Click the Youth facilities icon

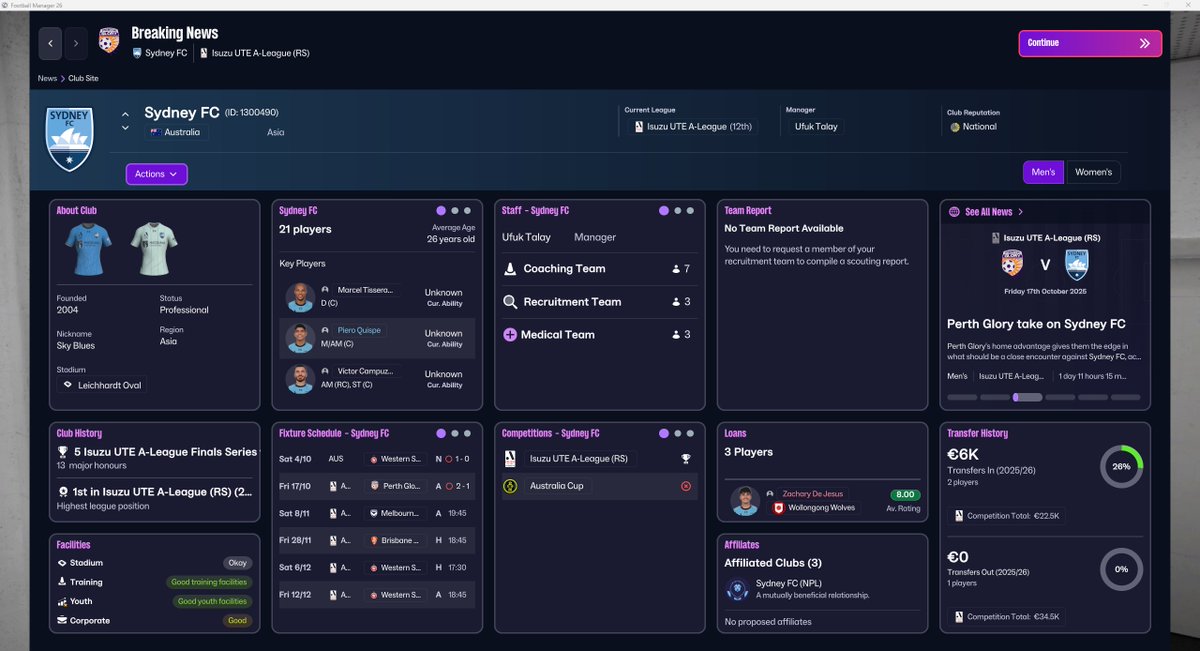pos(63,601)
